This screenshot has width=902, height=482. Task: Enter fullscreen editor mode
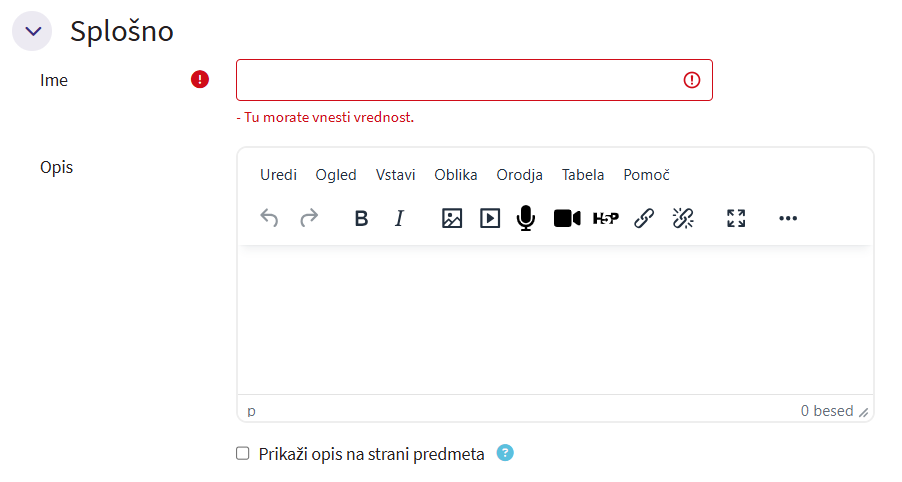(x=736, y=218)
